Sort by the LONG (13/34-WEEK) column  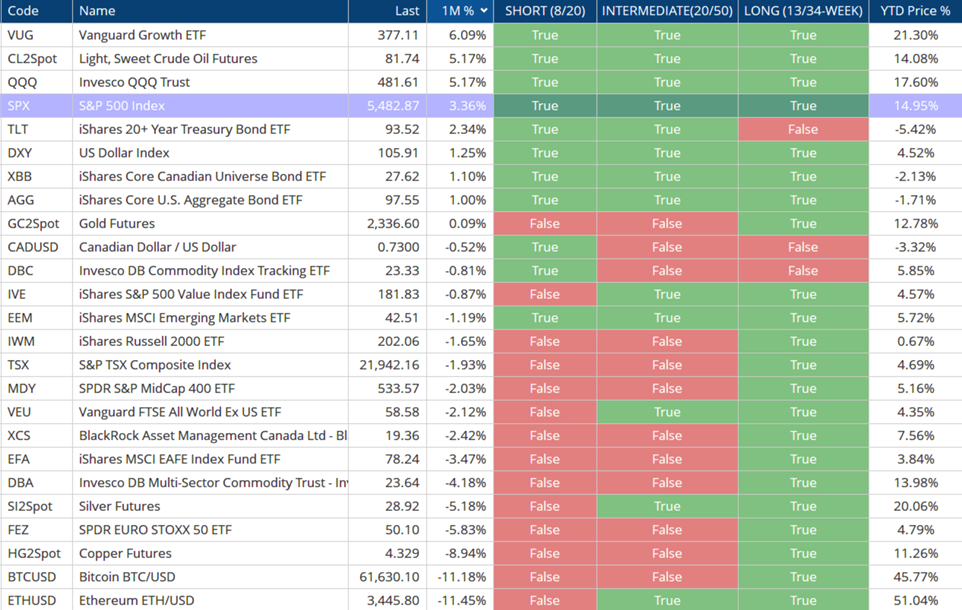coord(803,10)
